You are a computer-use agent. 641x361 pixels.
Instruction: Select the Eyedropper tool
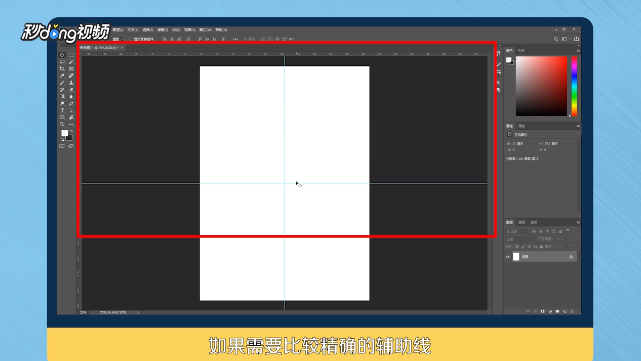click(62, 76)
